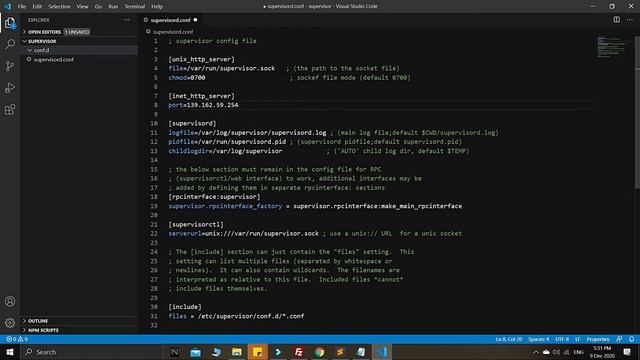Image resolution: width=640 pixels, height=360 pixels.
Task: Open the Windows Start menu
Action: click(10, 352)
